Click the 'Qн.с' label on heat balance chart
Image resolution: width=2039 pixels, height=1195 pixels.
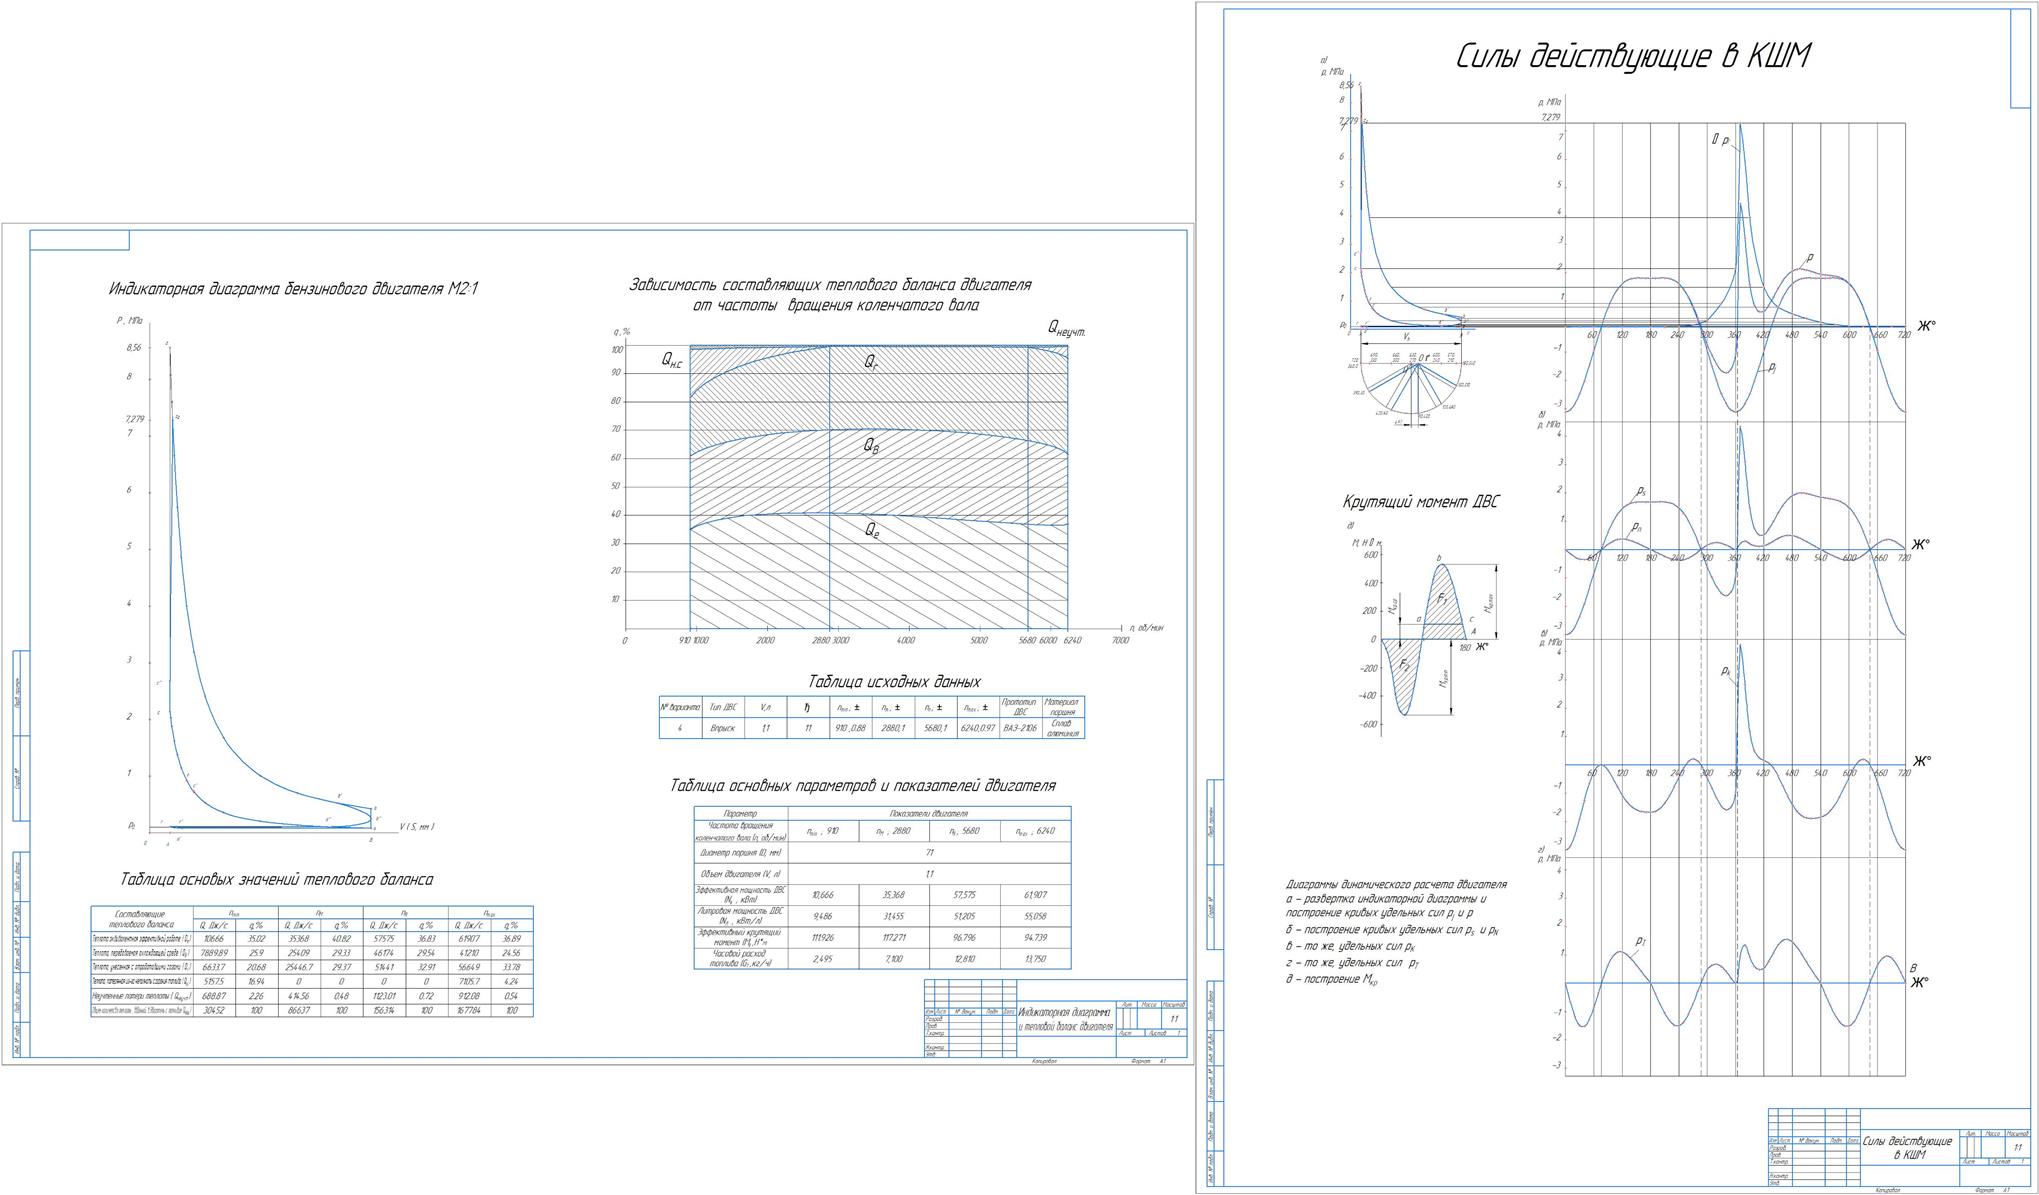(x=673, y=361)
